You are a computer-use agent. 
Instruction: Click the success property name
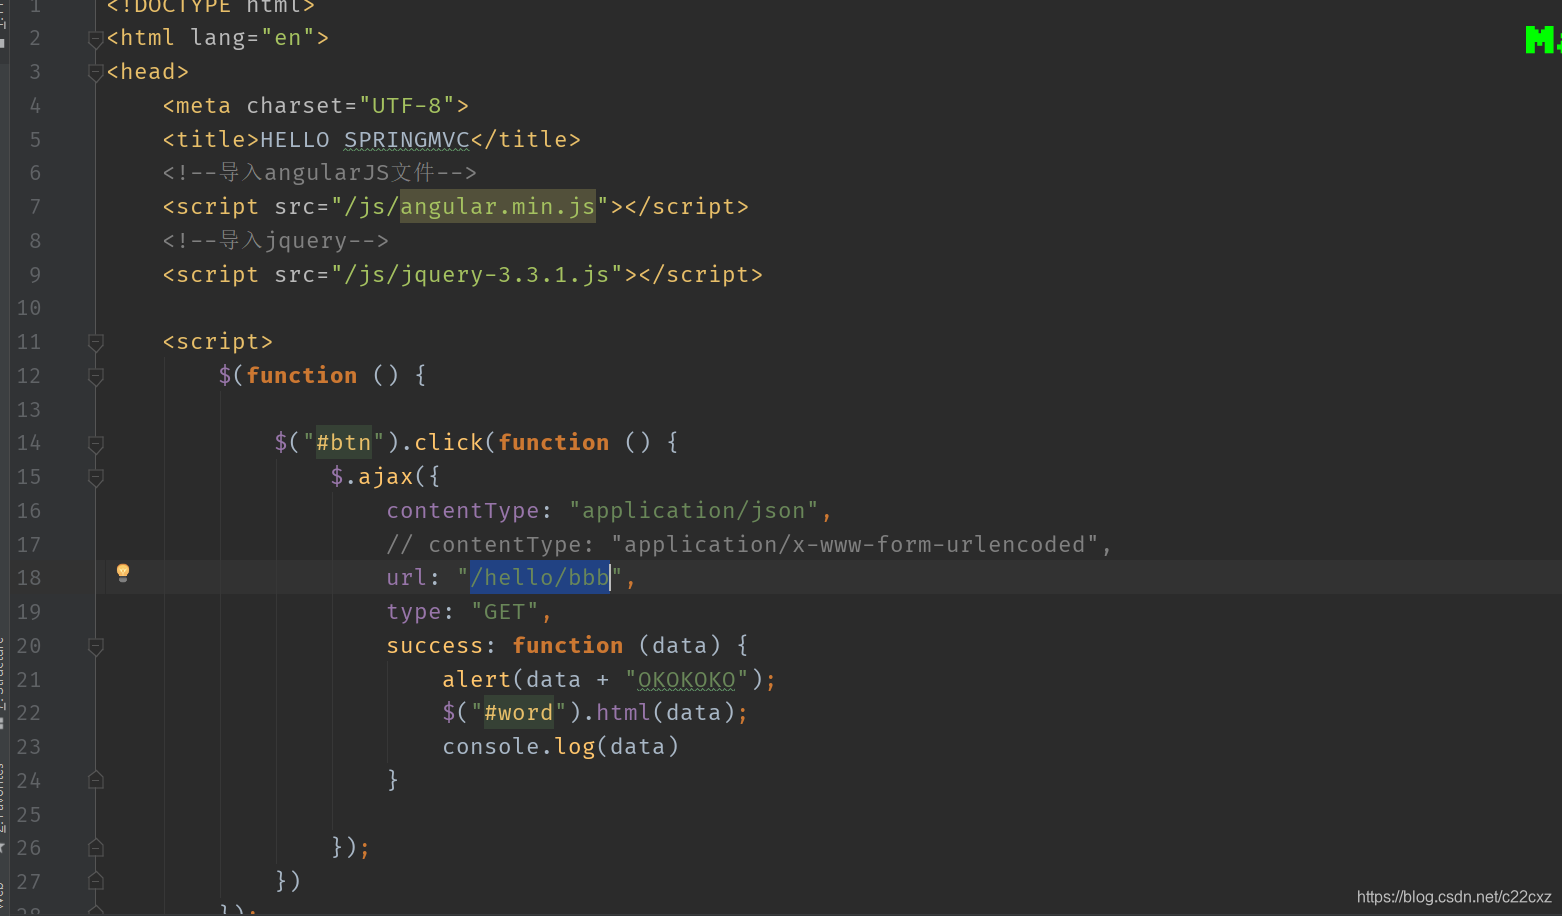coord(435,645)
